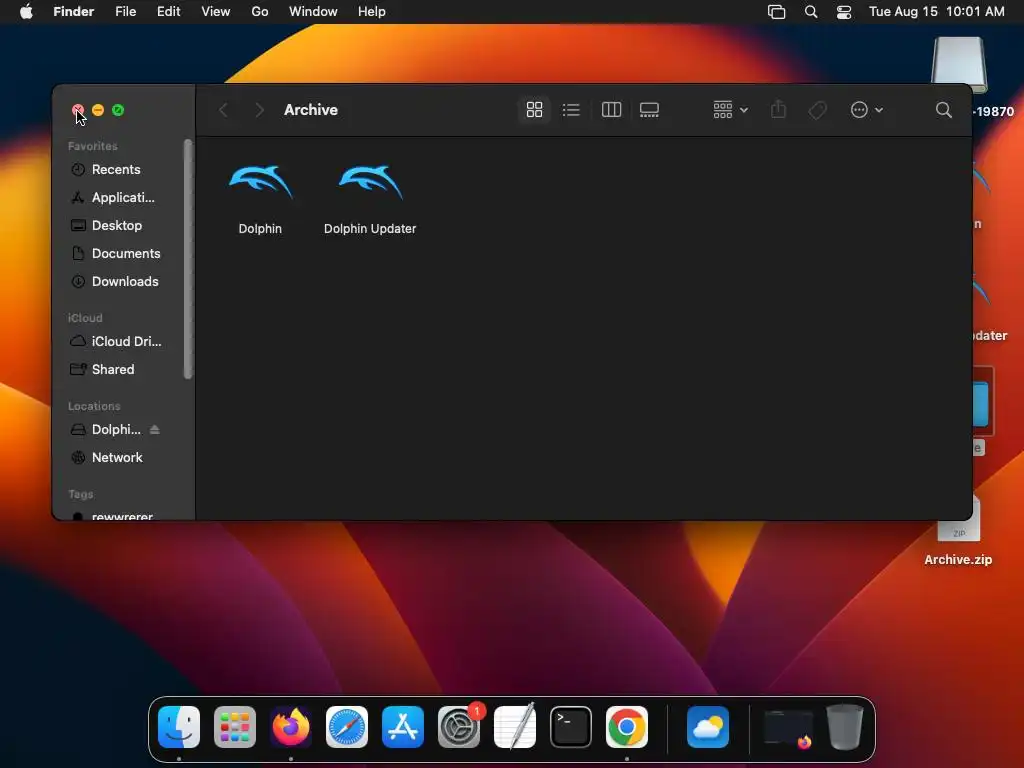Open the Go menu
The width and height of the screenshot is (1024, 768).
(x=260, y=12)
